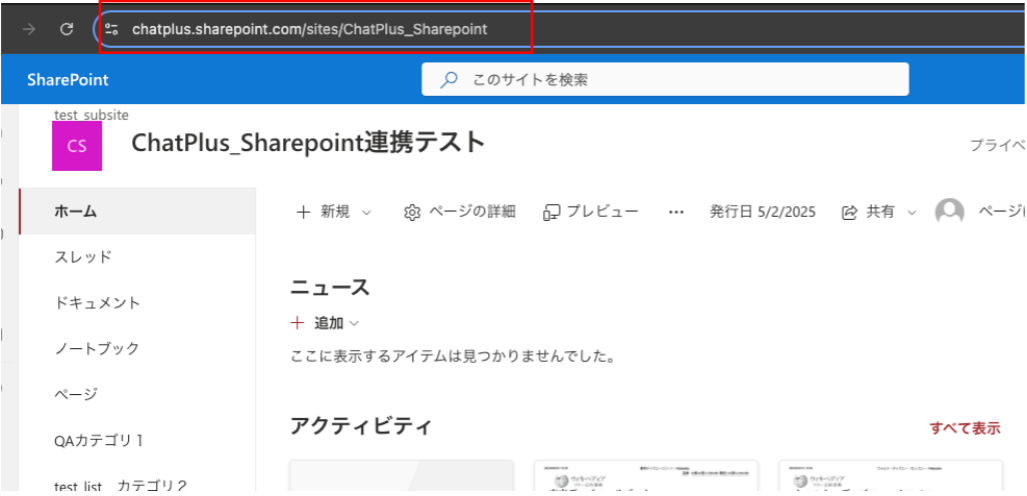Open the three-dot more options menu

point(676,212)
